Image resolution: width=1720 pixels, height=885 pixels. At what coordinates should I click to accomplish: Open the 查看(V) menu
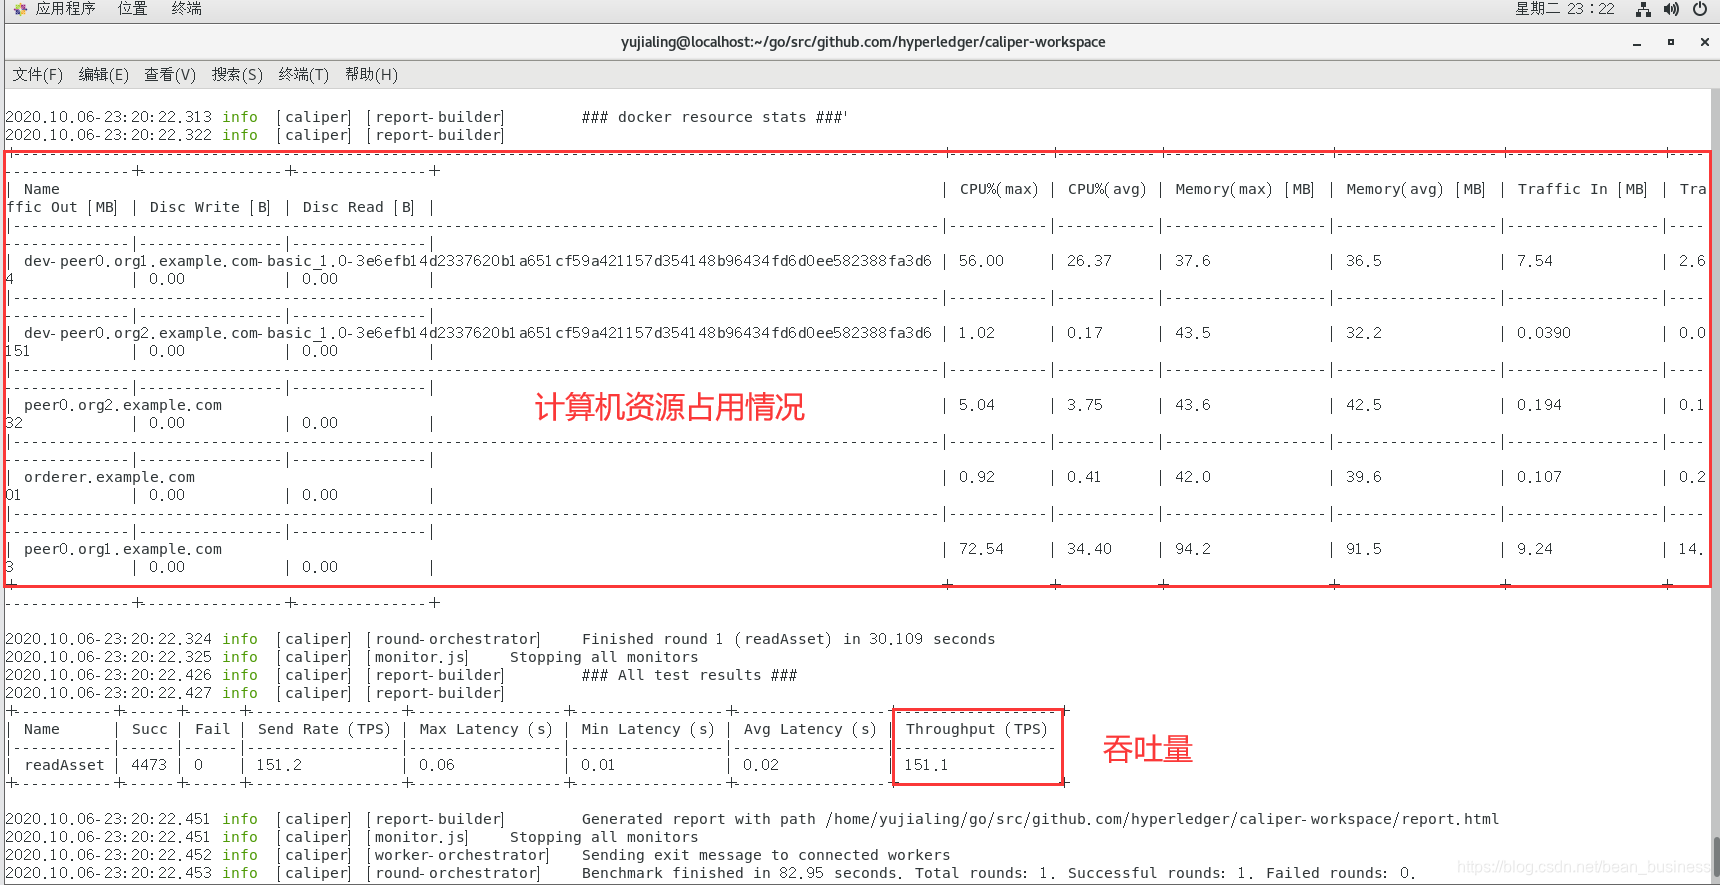point(170,75)
